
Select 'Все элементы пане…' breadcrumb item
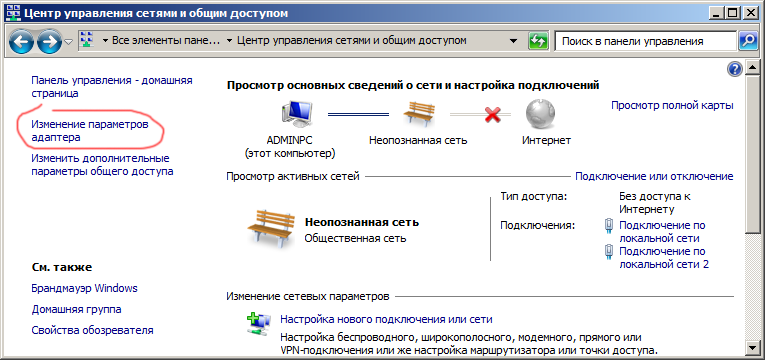[166, 41]
